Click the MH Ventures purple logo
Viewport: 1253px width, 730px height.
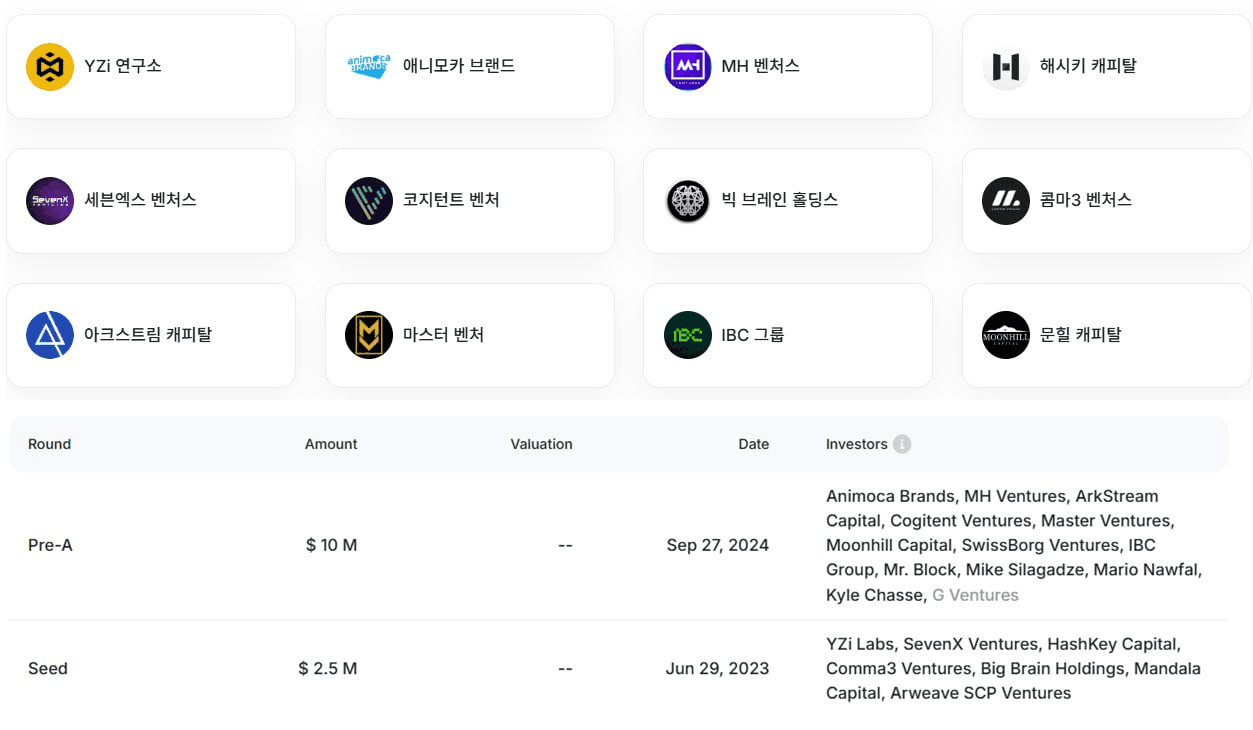688,67
